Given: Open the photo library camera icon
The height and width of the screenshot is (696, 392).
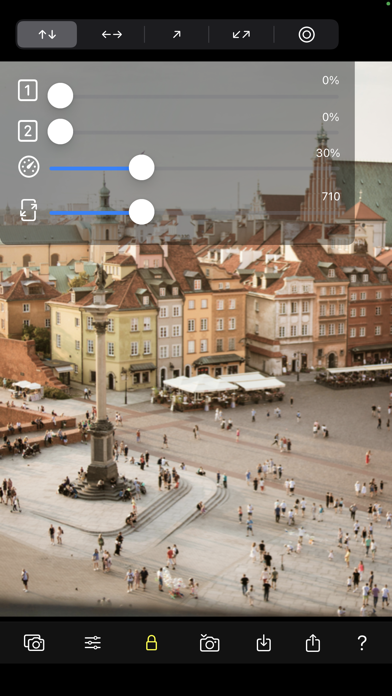Looking at the screenshot, I should pyautogui.click(x=34, y=643).
